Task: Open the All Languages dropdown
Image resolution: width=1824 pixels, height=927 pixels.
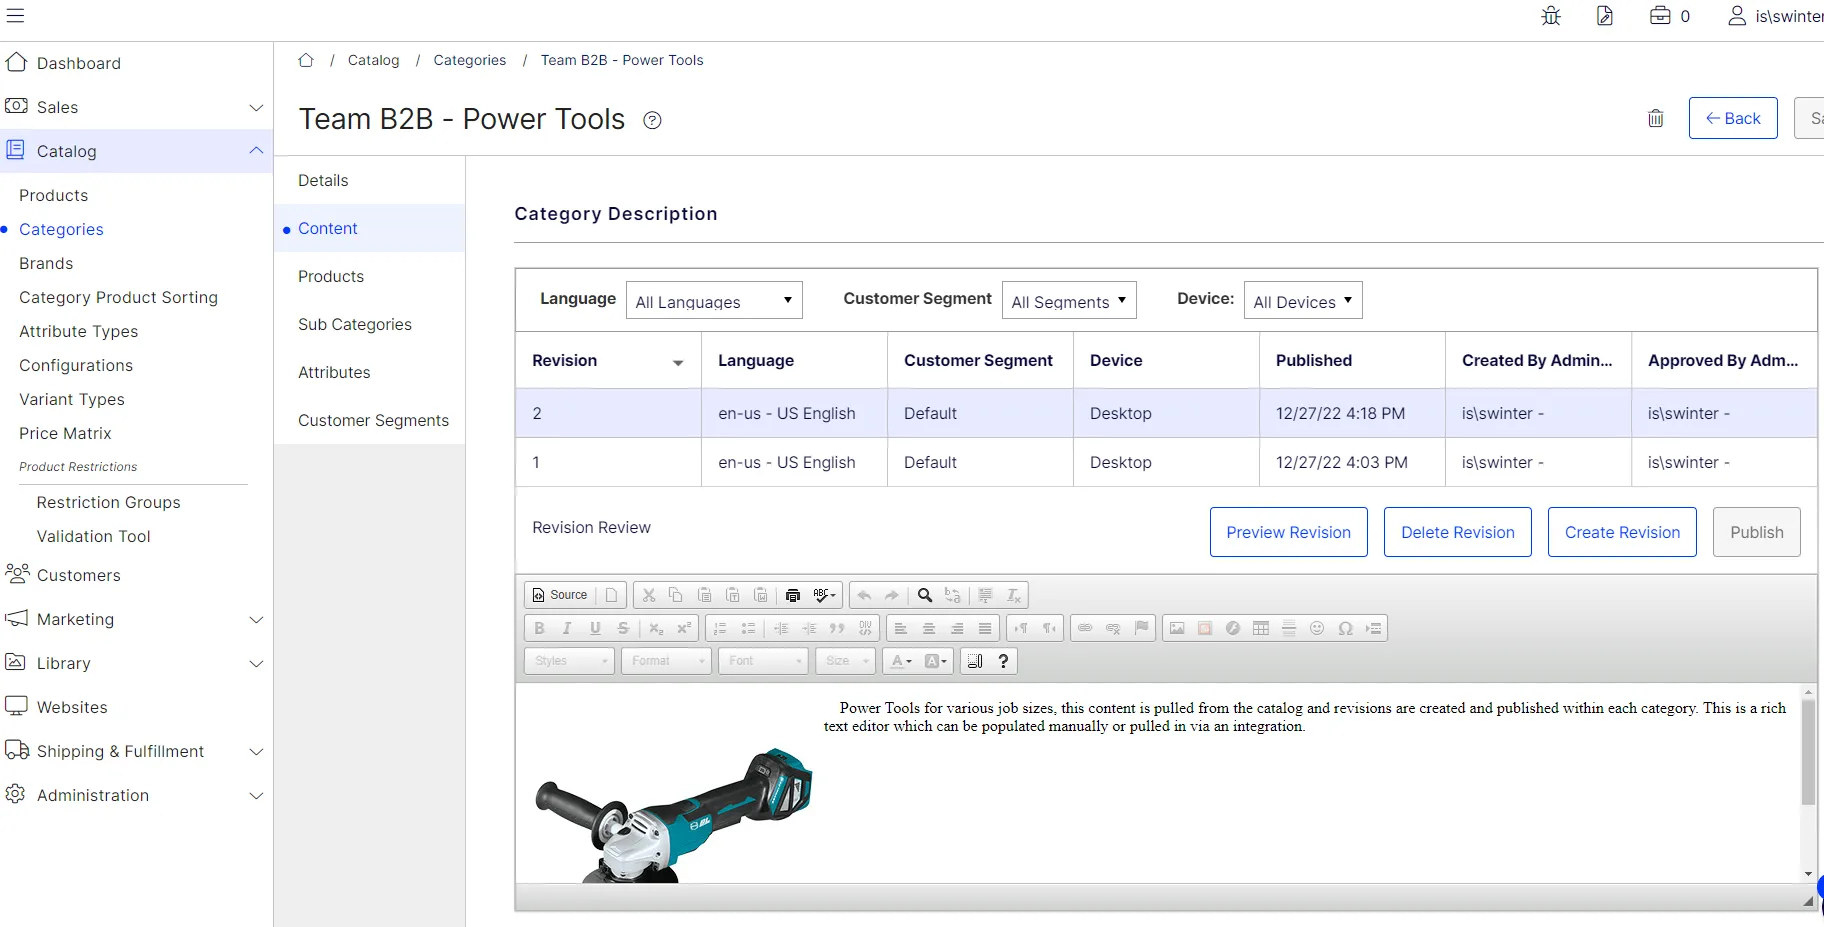Action: 714,300
